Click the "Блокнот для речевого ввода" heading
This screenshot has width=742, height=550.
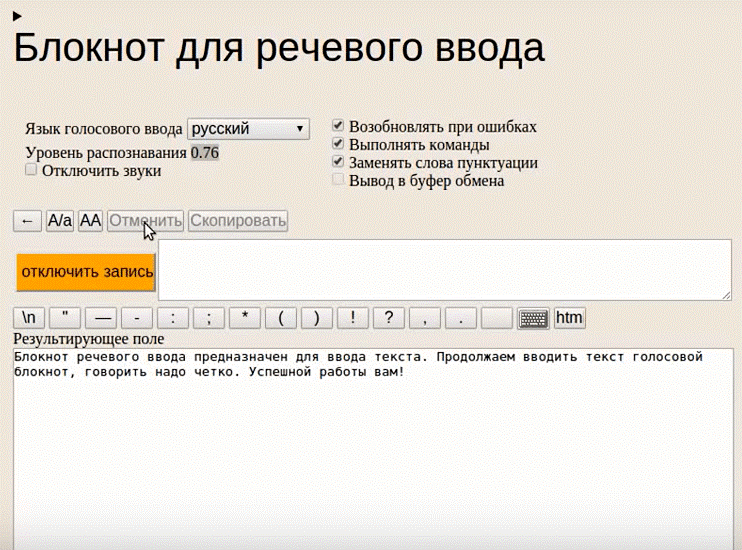(279, 47)
